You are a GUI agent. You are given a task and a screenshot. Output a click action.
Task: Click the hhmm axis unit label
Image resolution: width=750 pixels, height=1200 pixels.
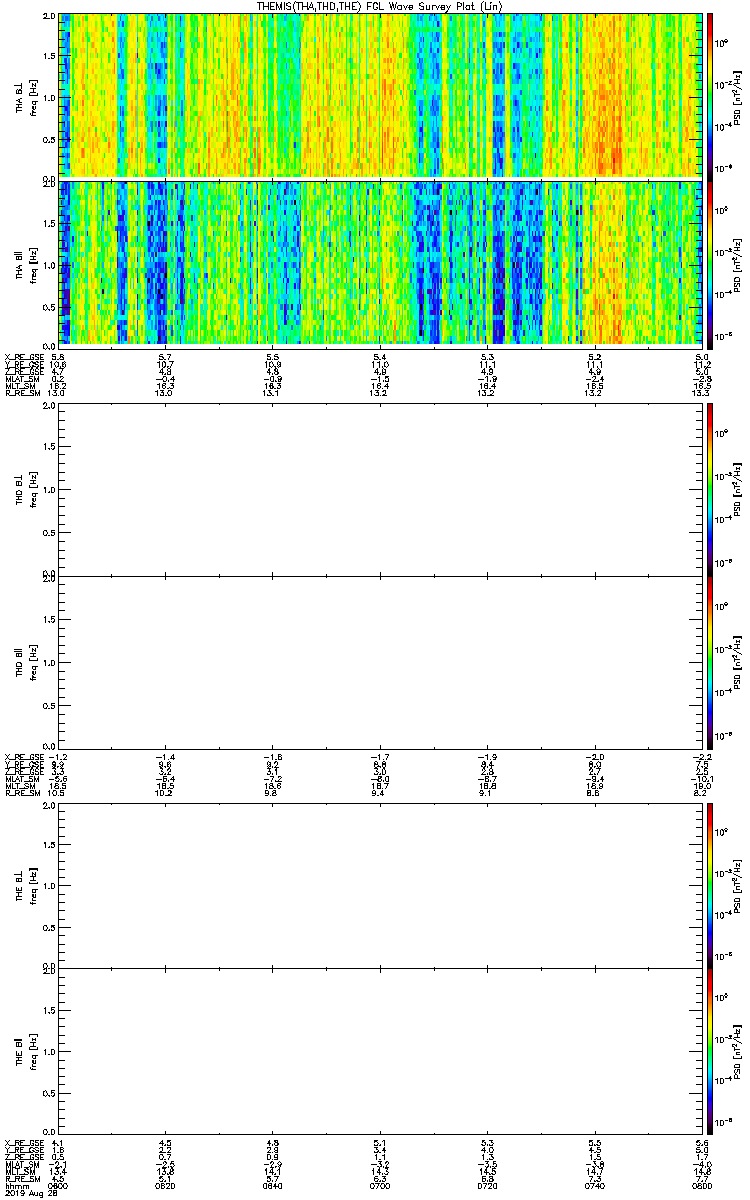pyautogui.click(x=15, y=1185)
